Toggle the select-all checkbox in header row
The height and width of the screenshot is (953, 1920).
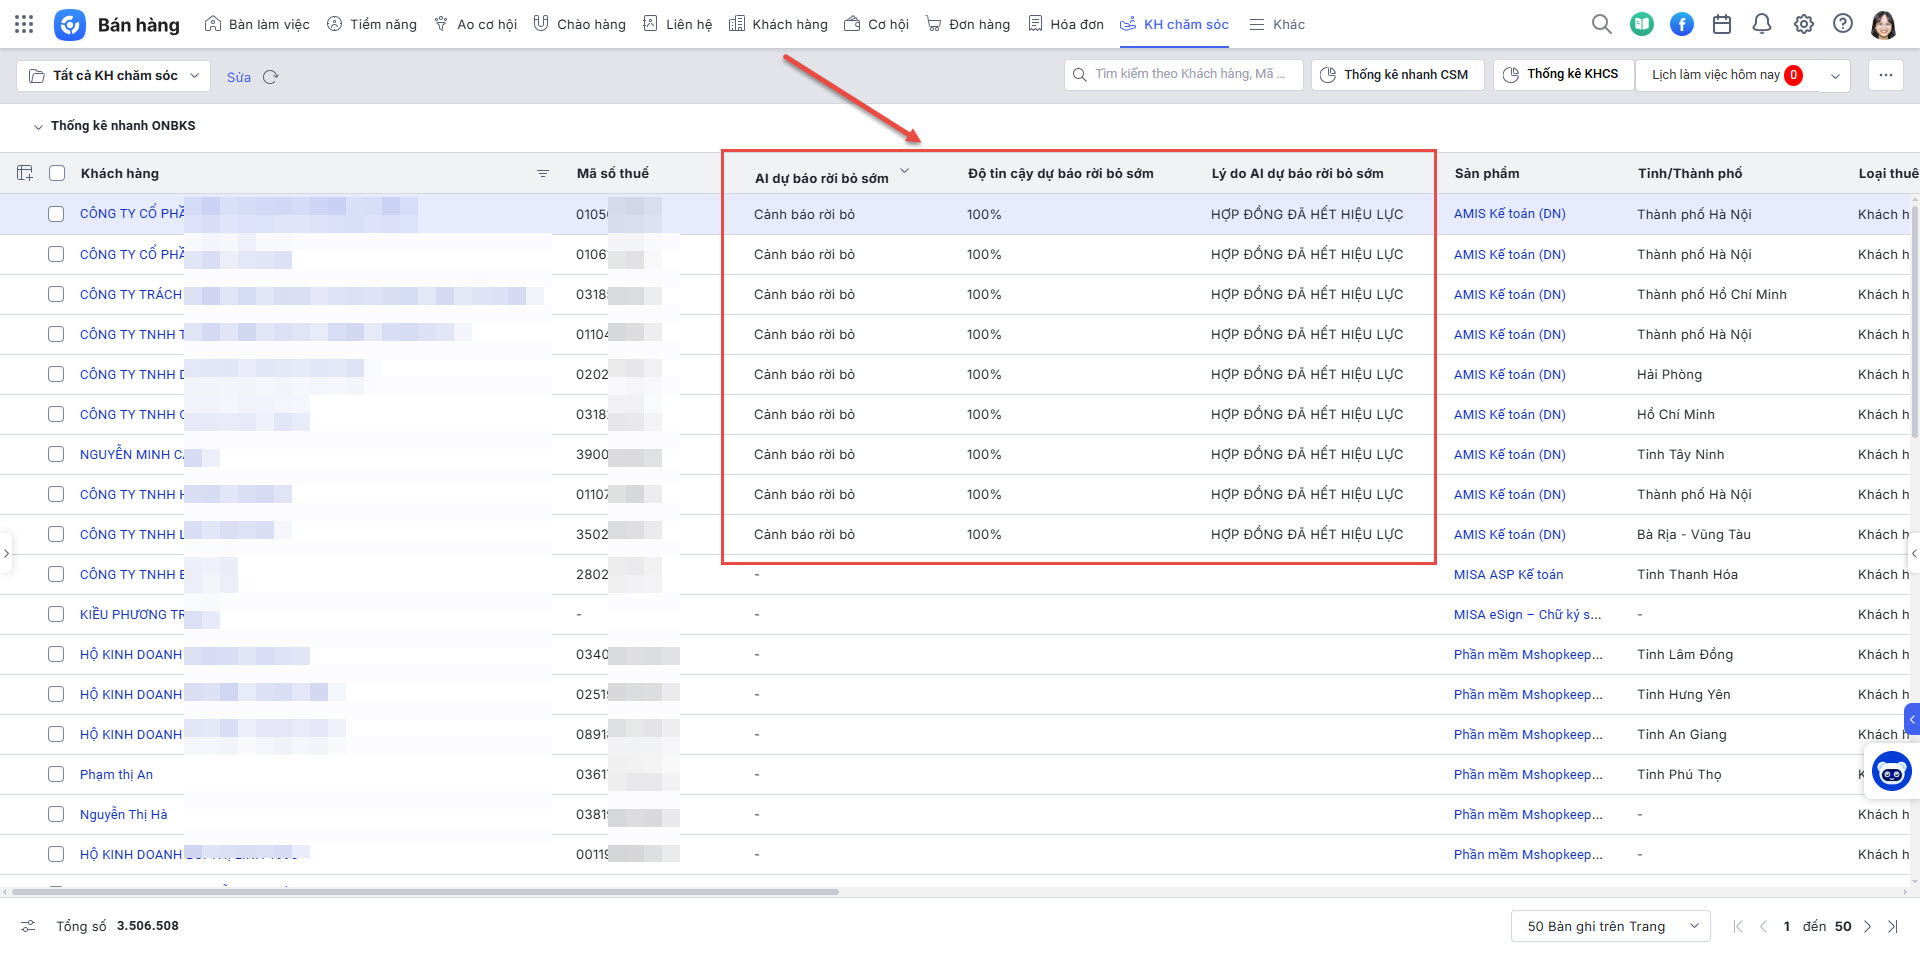tap(57, 173)
